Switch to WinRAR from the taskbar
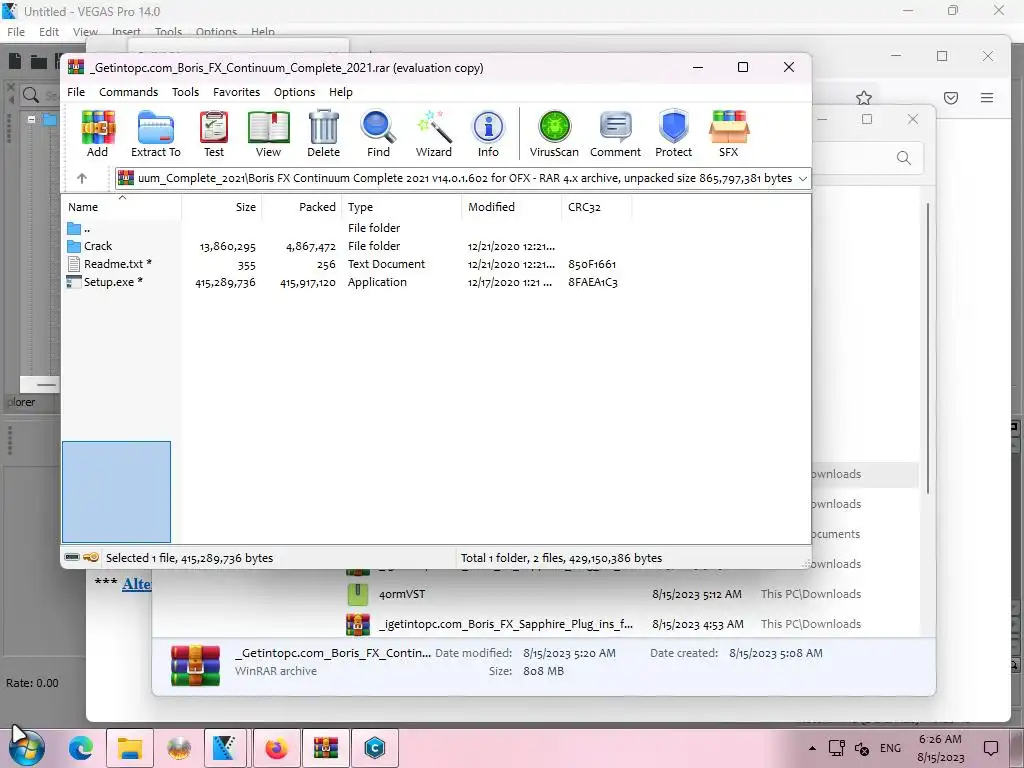This screenshot has height=768, width=1024. point(325,748)
